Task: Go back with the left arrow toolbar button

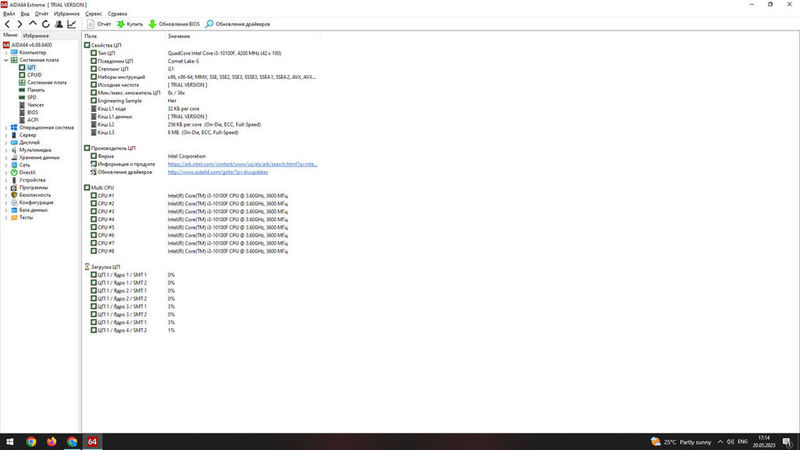Action: coord(7,24)
